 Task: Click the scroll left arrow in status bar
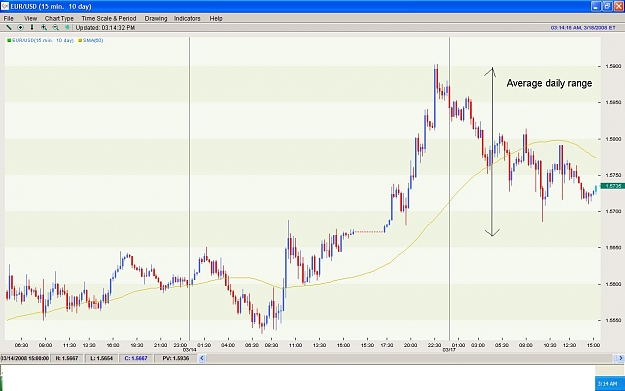click(x=202, y=358)
